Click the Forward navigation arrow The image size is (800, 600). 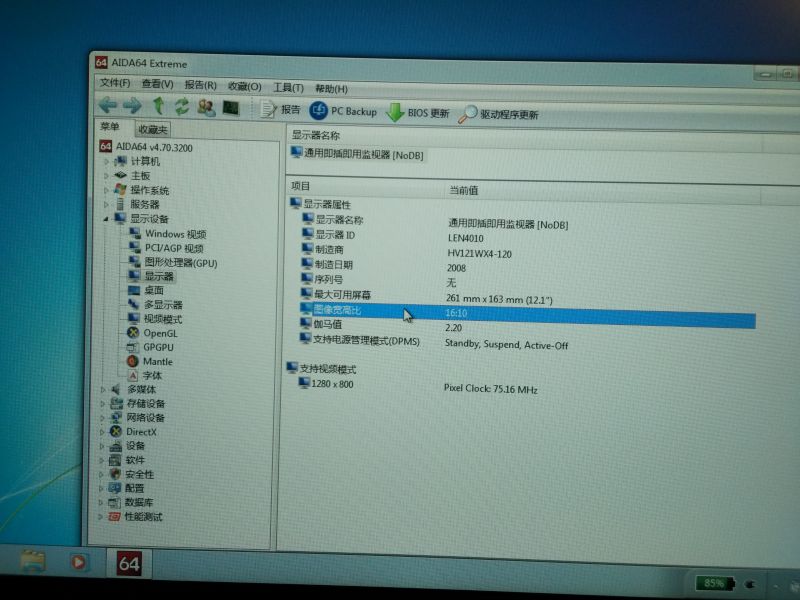132,106
